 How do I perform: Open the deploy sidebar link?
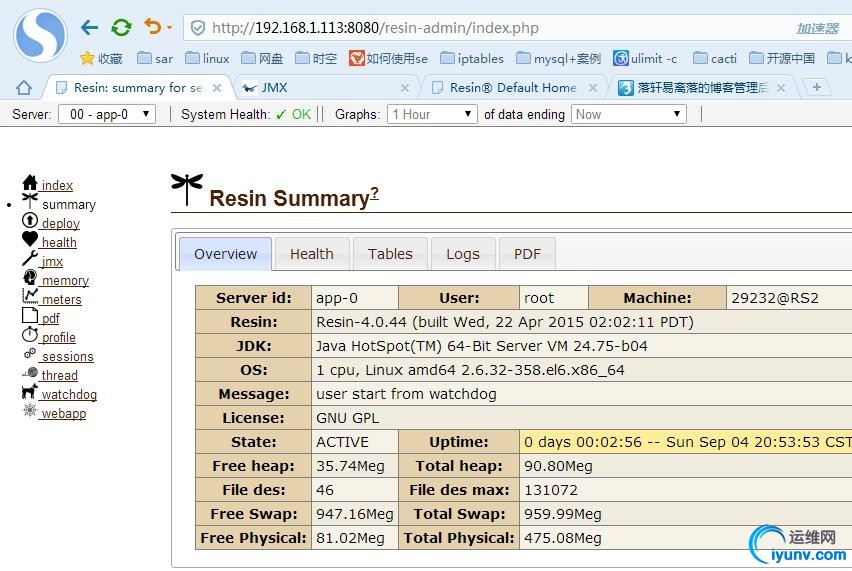coord(61,223)
